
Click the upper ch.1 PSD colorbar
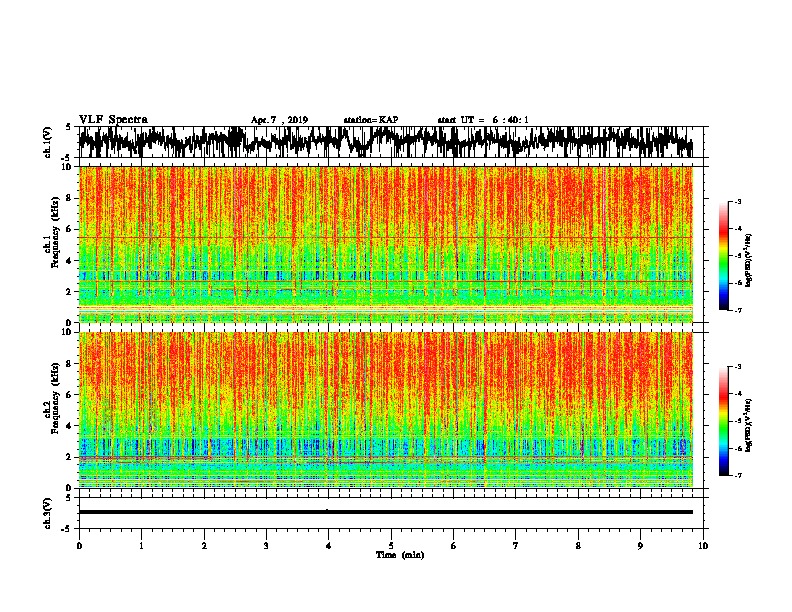[724, 256]
